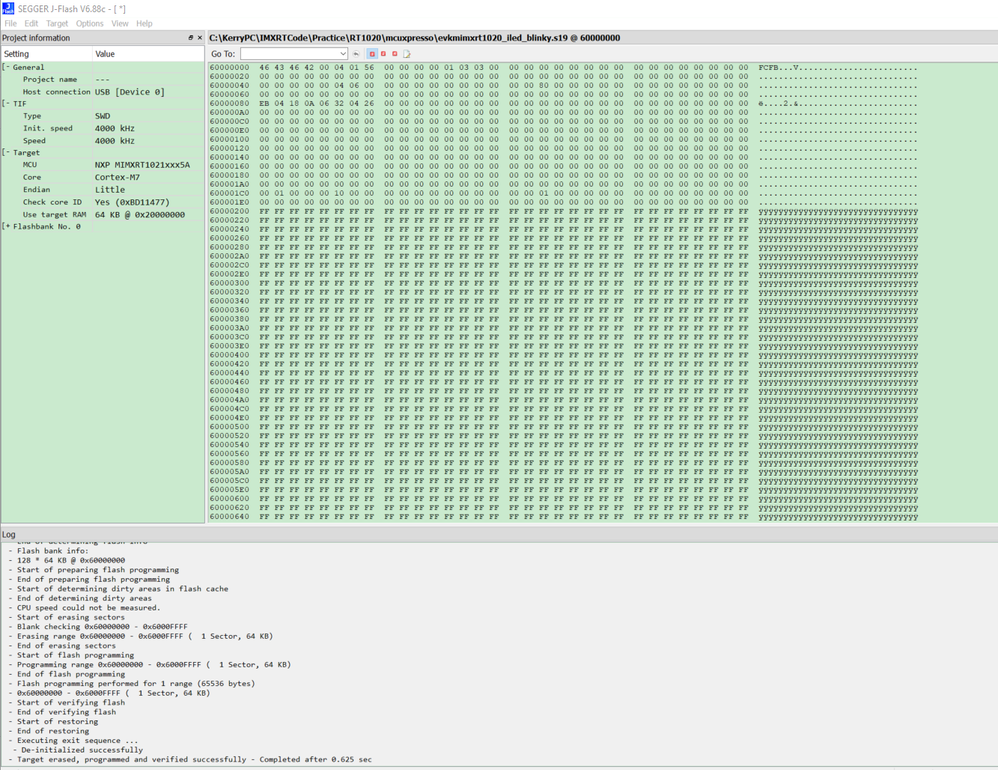Screen dimensions: 998x770
Task: Select the 4-byte hex display mode icon
Action: click(394, 53)
